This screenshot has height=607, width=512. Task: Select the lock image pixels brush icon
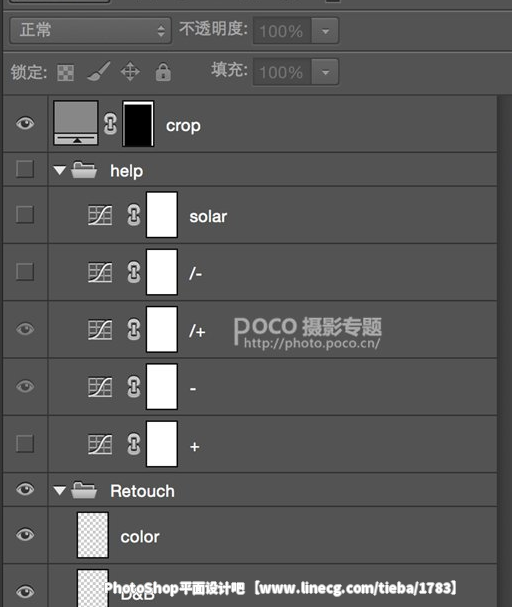pyautogui.click(x=99, y=72)
